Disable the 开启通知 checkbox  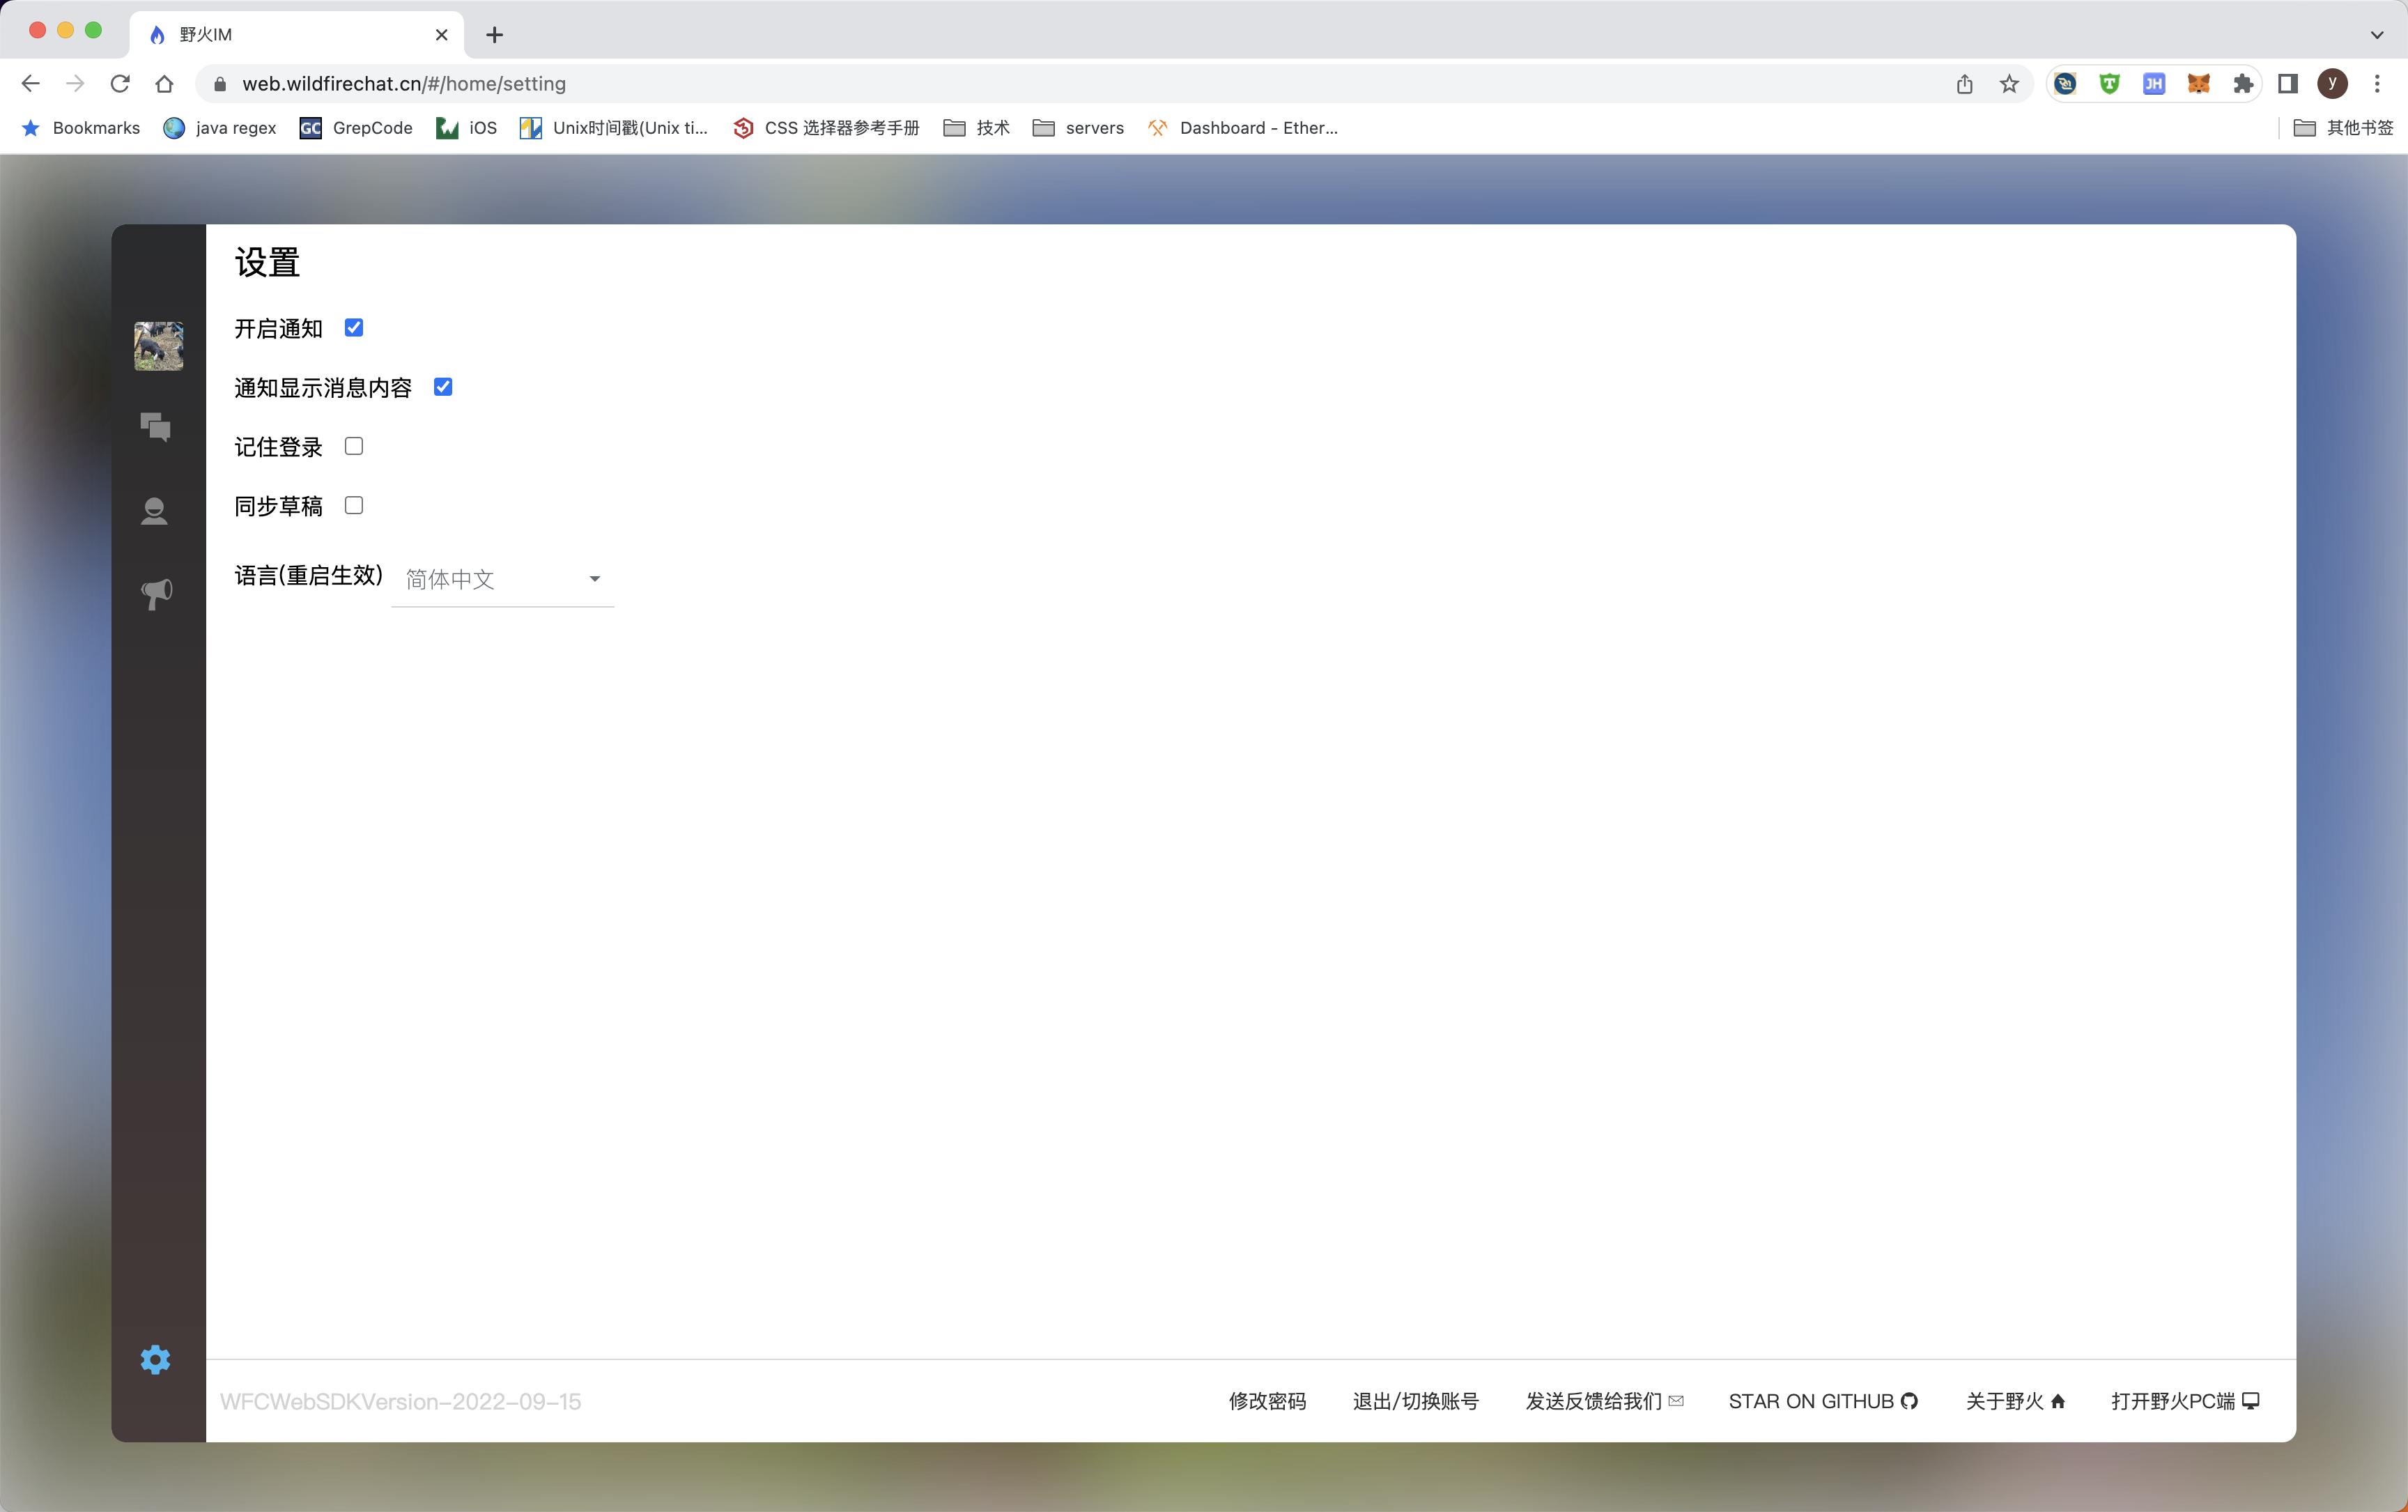pyautogui.click(x=354, y=328)
